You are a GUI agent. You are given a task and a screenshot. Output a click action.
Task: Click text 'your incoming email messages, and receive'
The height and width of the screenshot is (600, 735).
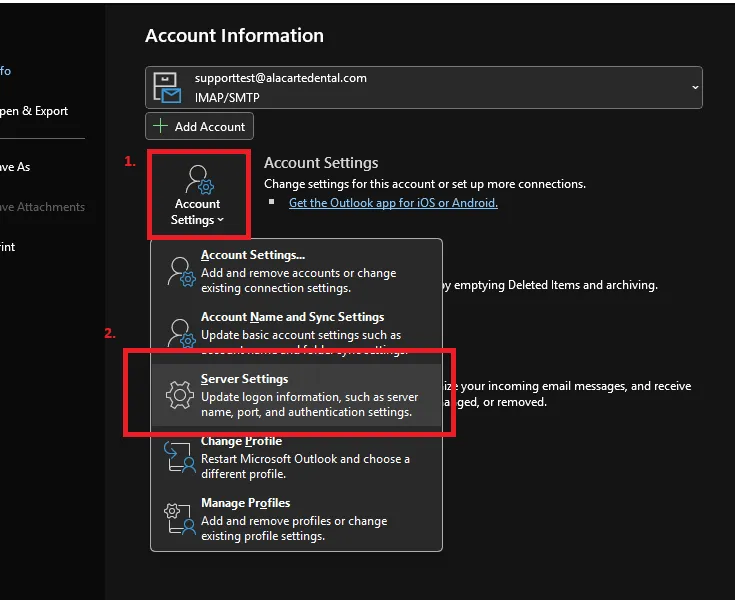coord(576,386)
